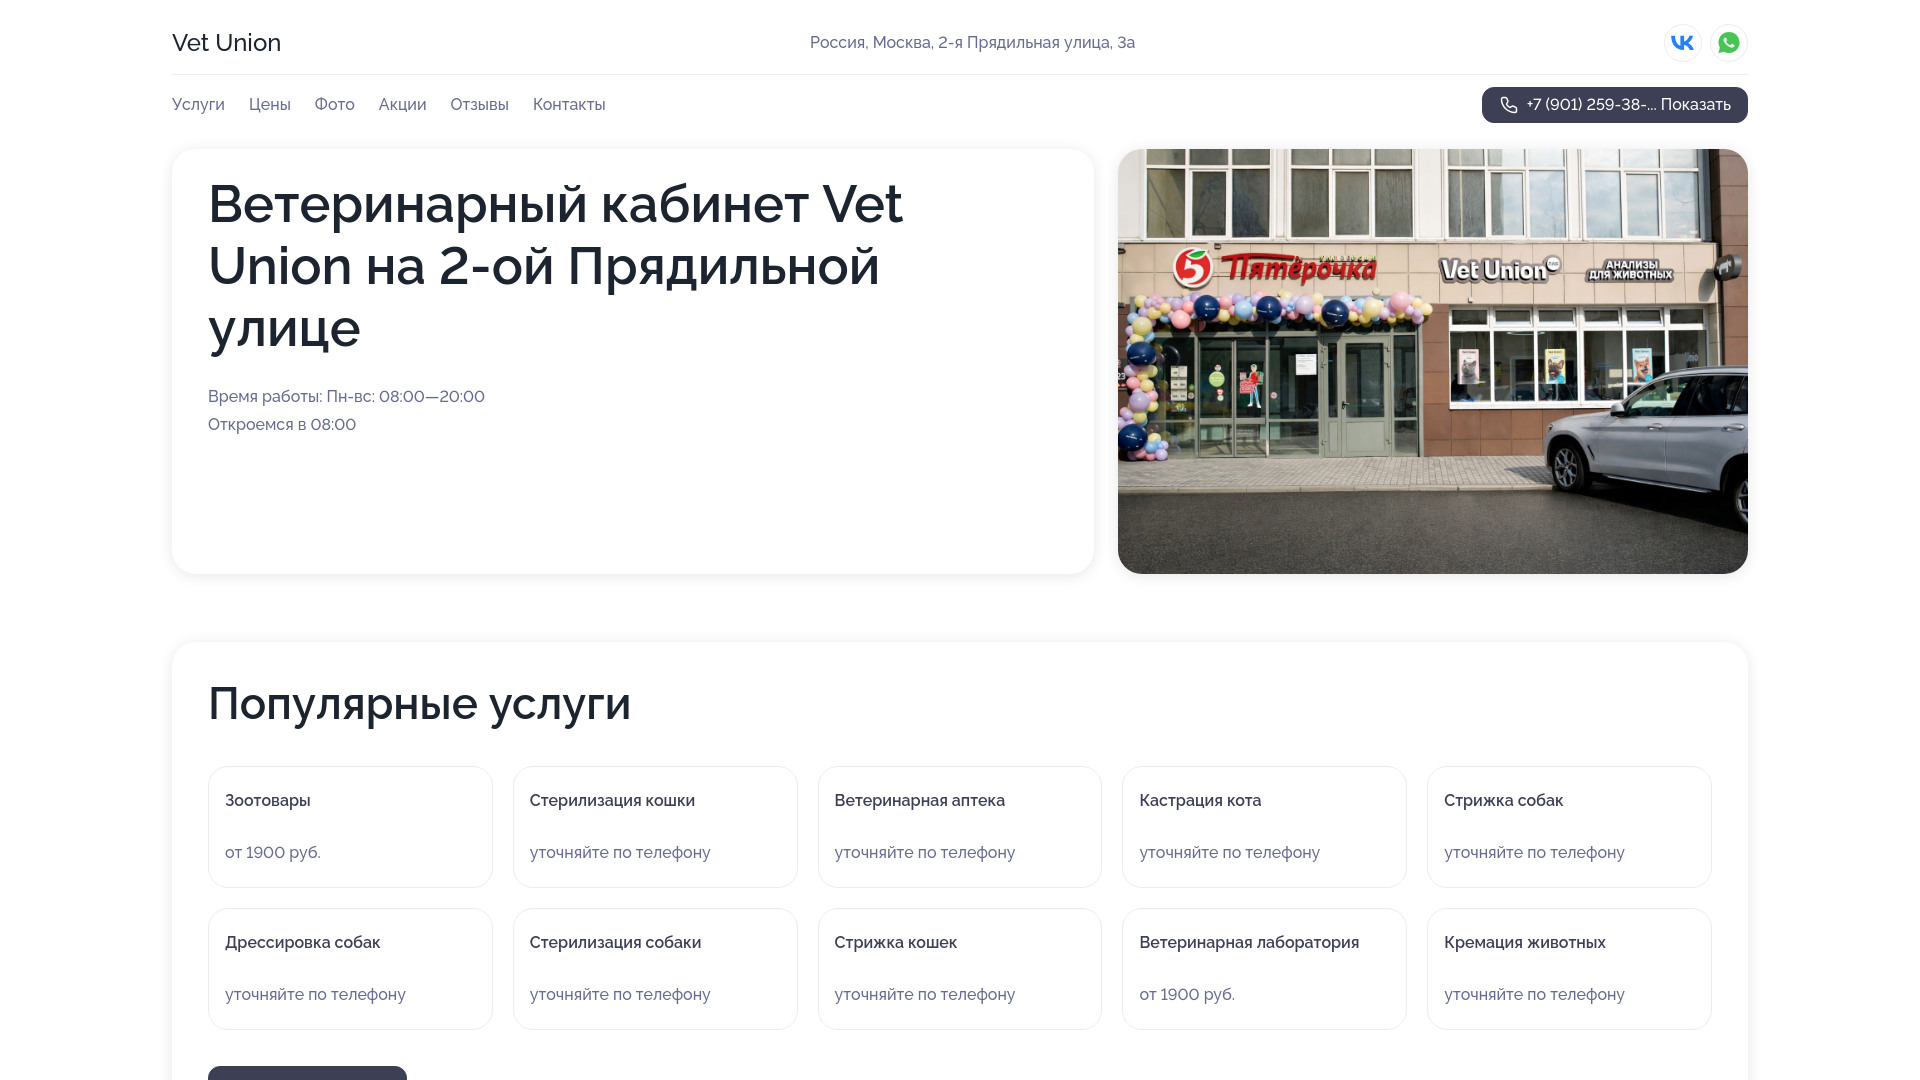Open the Контакты menu item
Viewport: 1920px width, 1080px height.
click(569, 105)
